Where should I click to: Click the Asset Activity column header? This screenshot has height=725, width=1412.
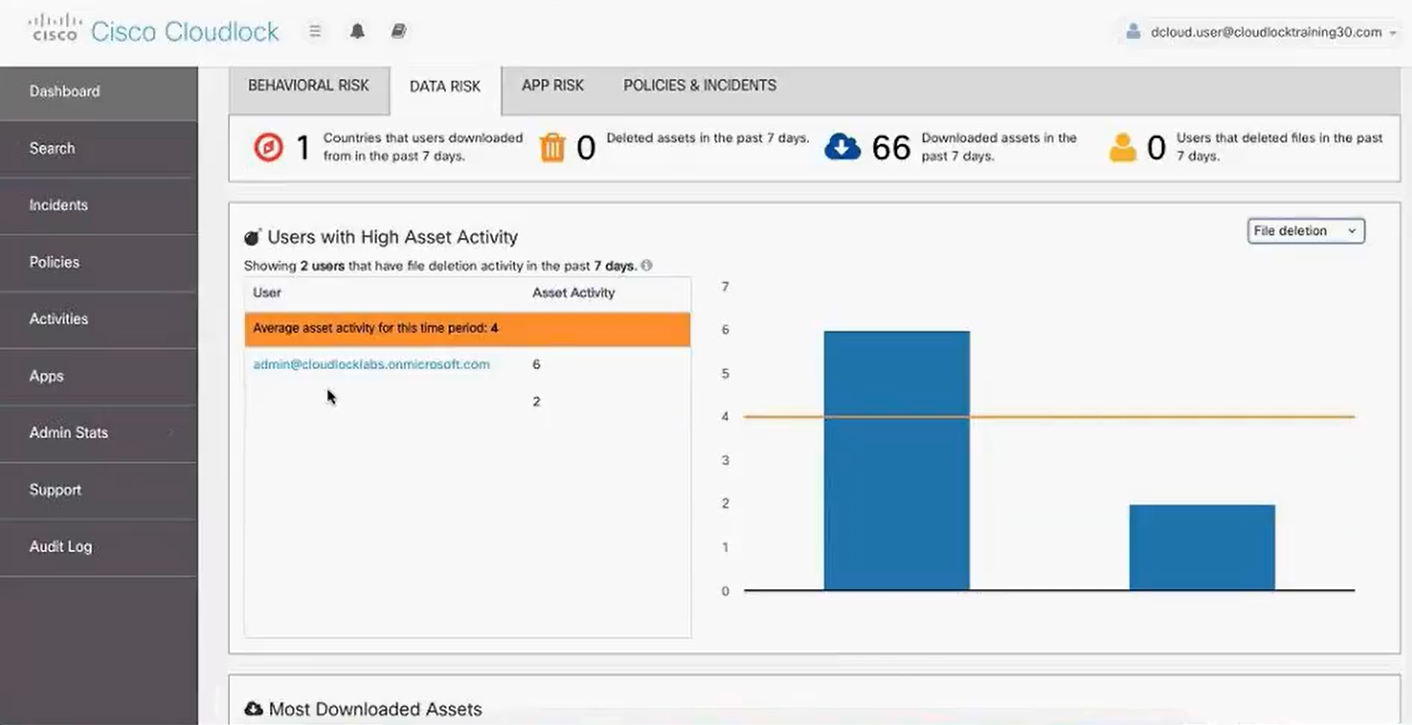[x=573, y=293]
